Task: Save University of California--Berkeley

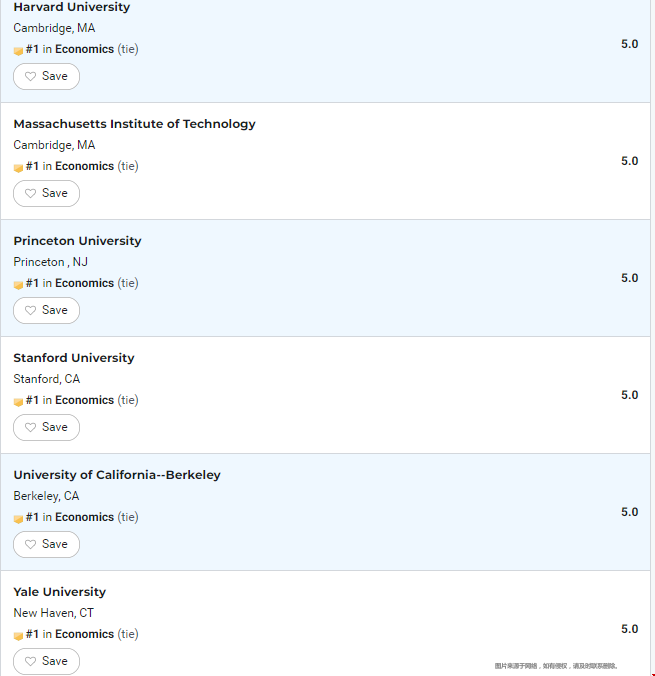Action: coord(46,545)
